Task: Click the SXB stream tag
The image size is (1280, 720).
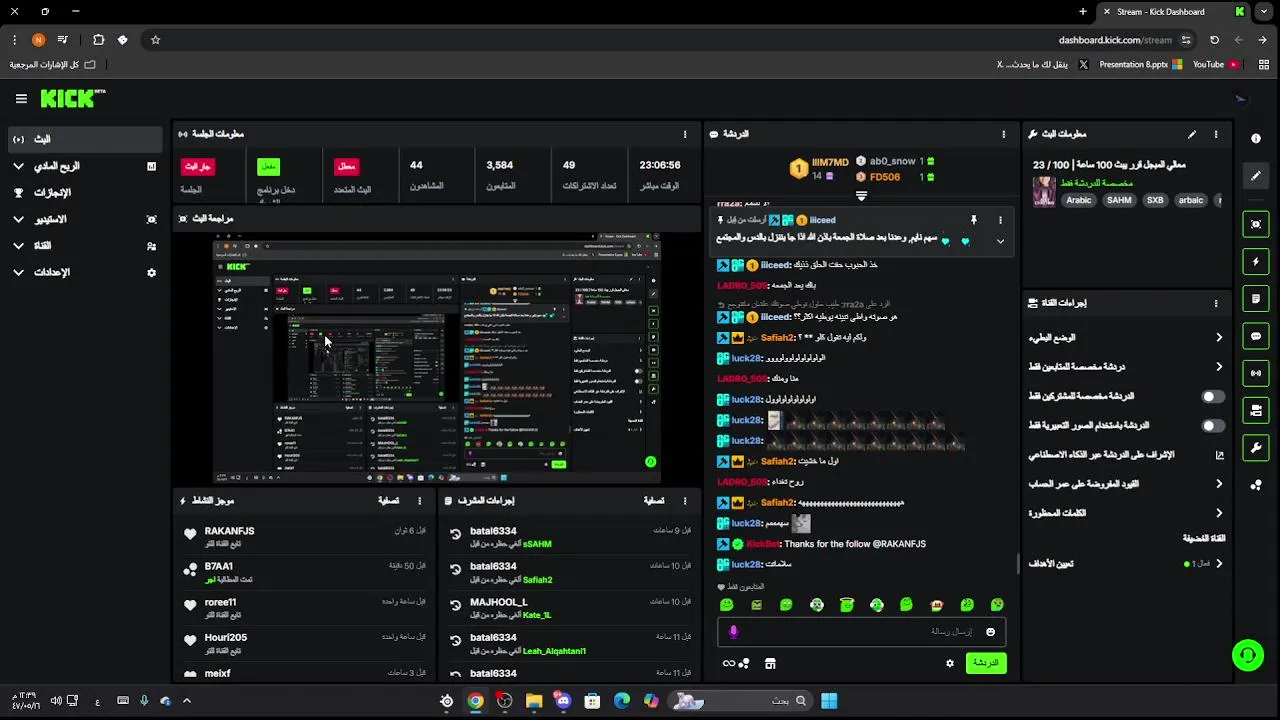Action: 1155,200
